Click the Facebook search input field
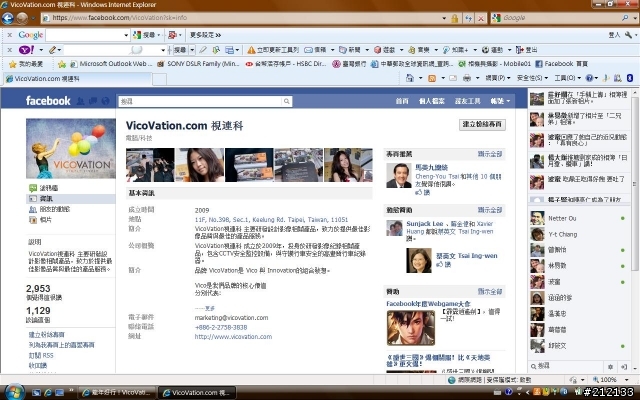The width and height of the screenshot is (640, 400). pyautogui.click(x=200, y=101)
